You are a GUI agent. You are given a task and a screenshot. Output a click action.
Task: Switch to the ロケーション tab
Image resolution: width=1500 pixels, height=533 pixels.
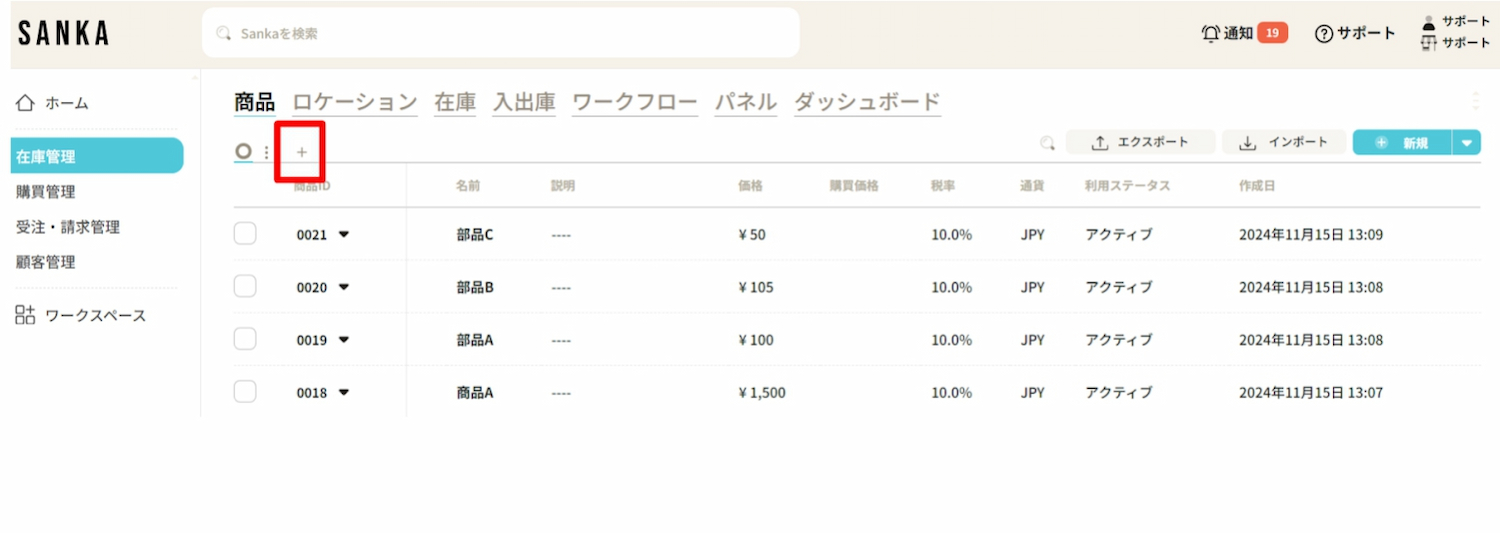pos(355,102)
